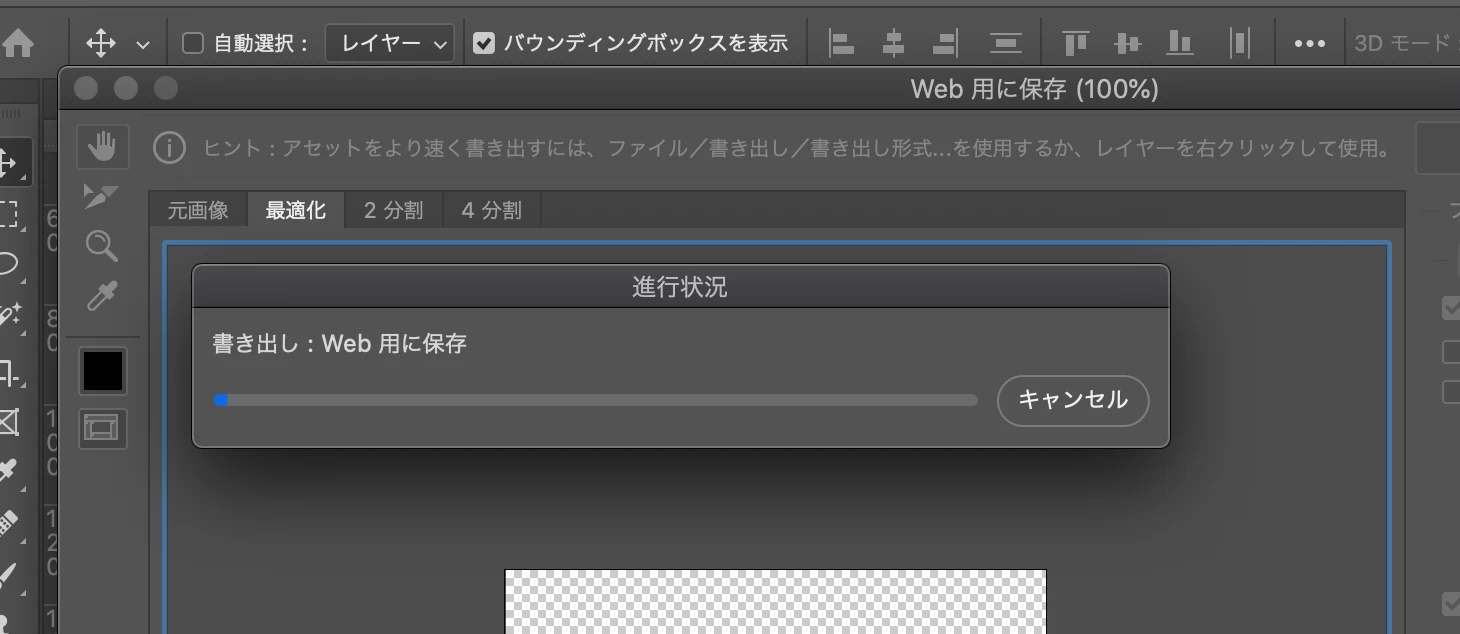Select the Zoom tool in Save for Web
This screenshot has height=634, width=1460.
102,246
